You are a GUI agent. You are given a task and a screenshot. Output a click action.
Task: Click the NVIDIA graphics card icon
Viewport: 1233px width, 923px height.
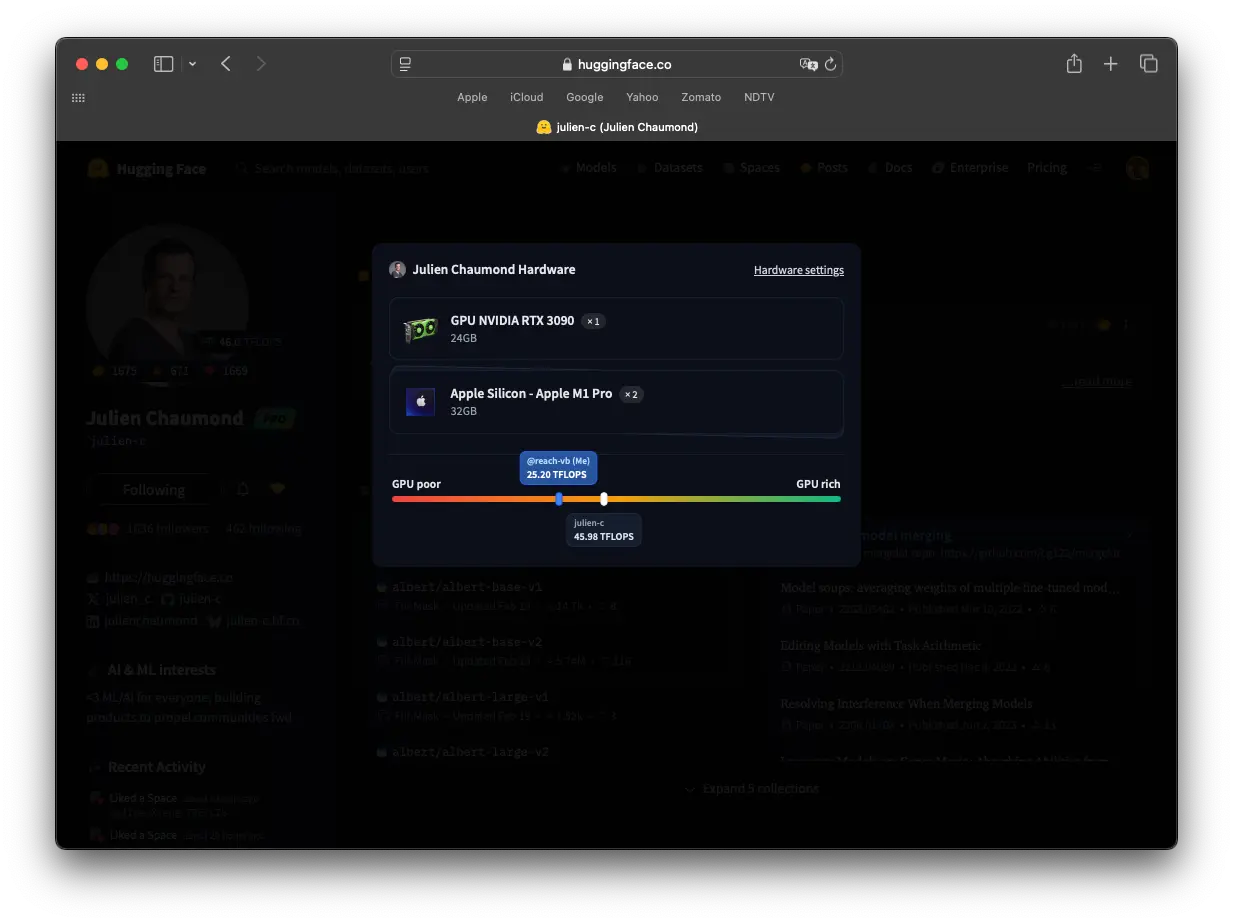click(x=420, y=329)
